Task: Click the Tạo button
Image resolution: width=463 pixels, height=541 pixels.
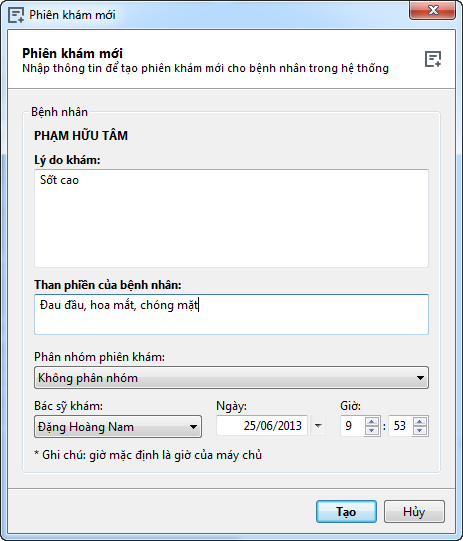Action: [x=346, y=511]
